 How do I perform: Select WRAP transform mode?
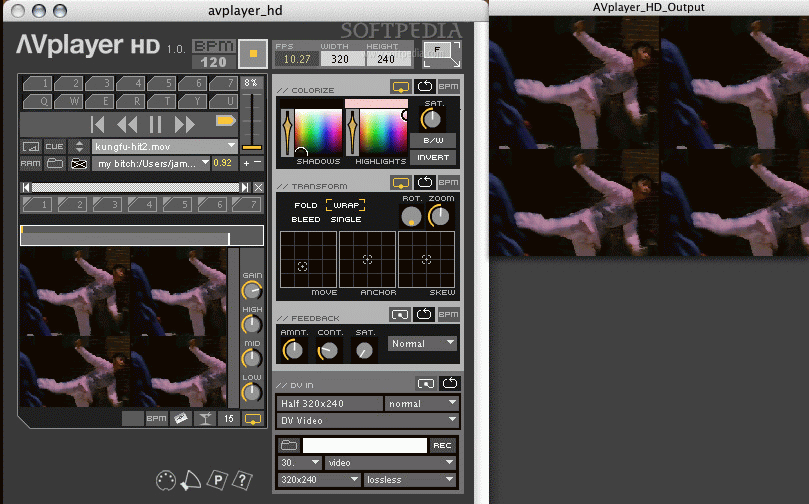coord(346,205)
